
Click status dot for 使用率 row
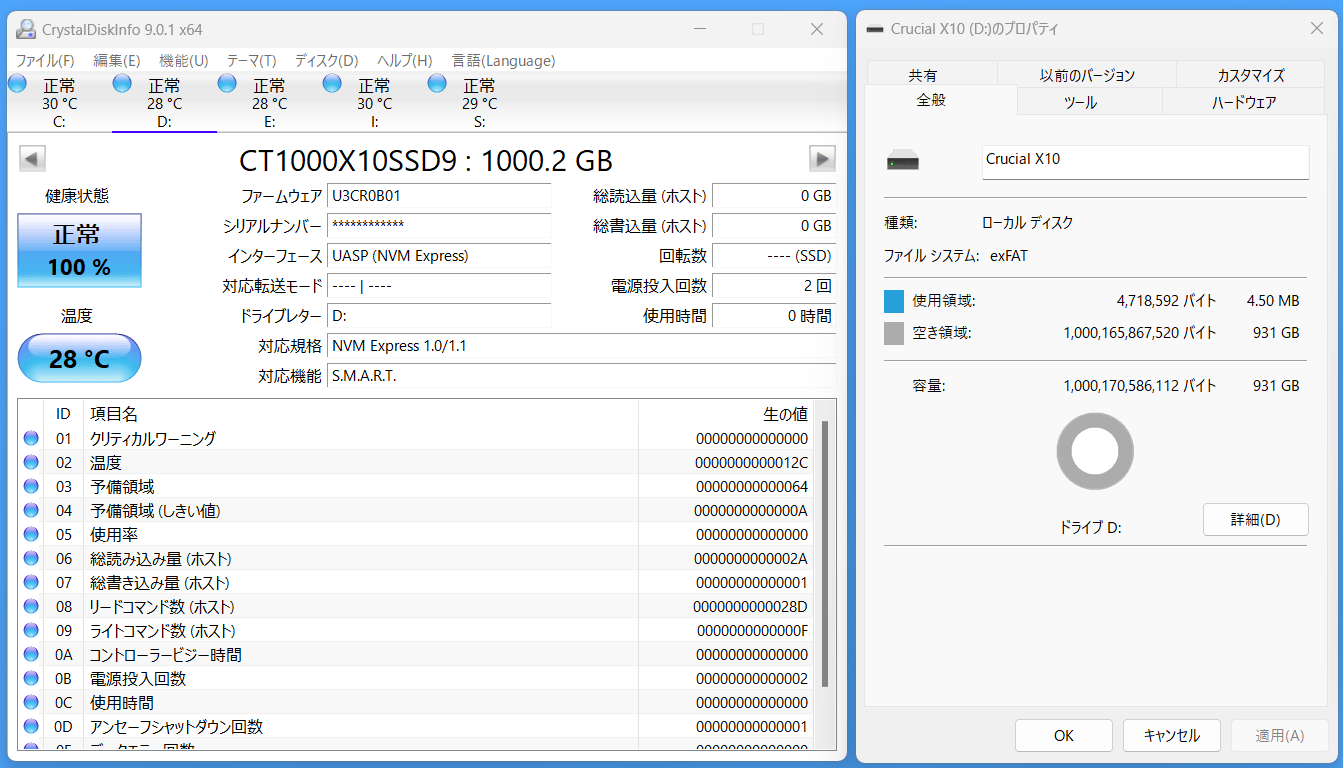tap(31, 534)
